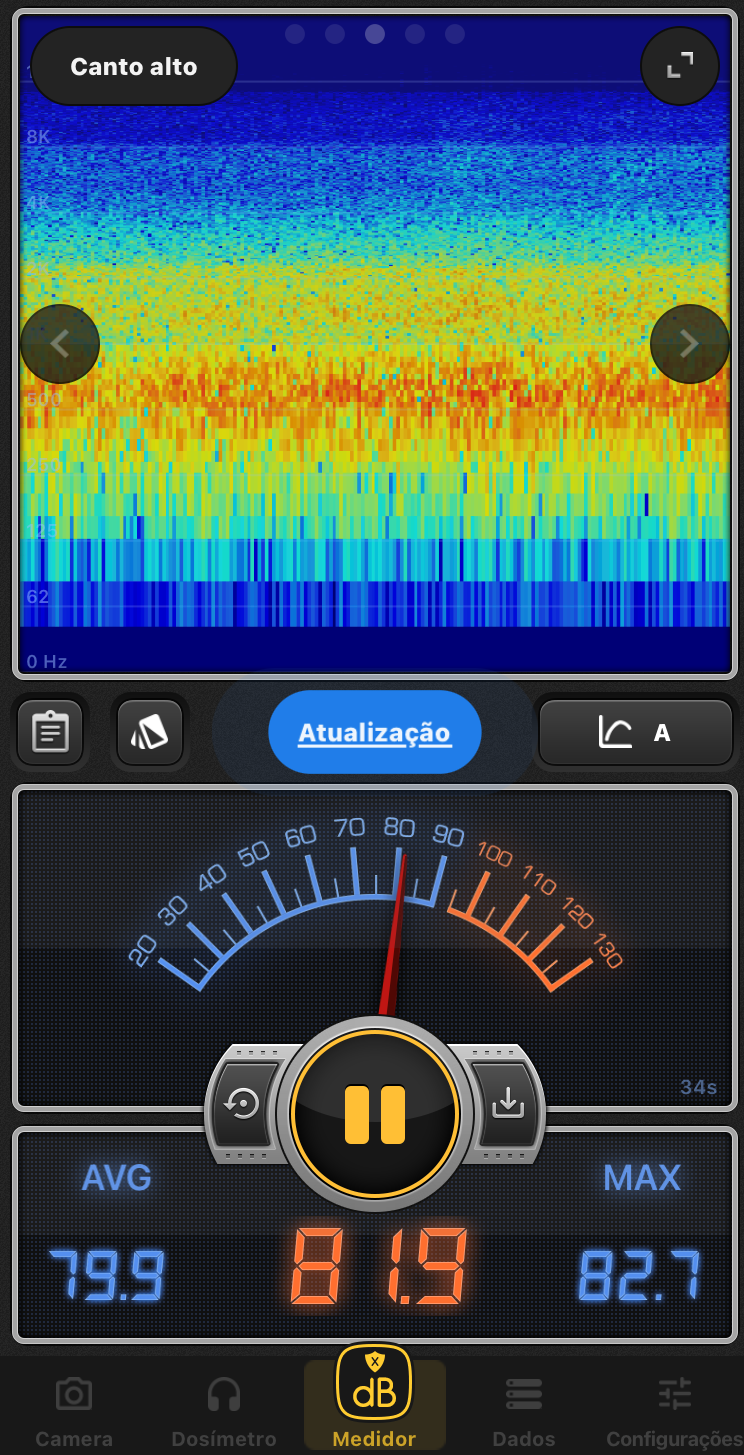The height and width of the screenshot is (1455, 744).
Task: Open the clipboard notes icon
Action: tap(50, 733)
